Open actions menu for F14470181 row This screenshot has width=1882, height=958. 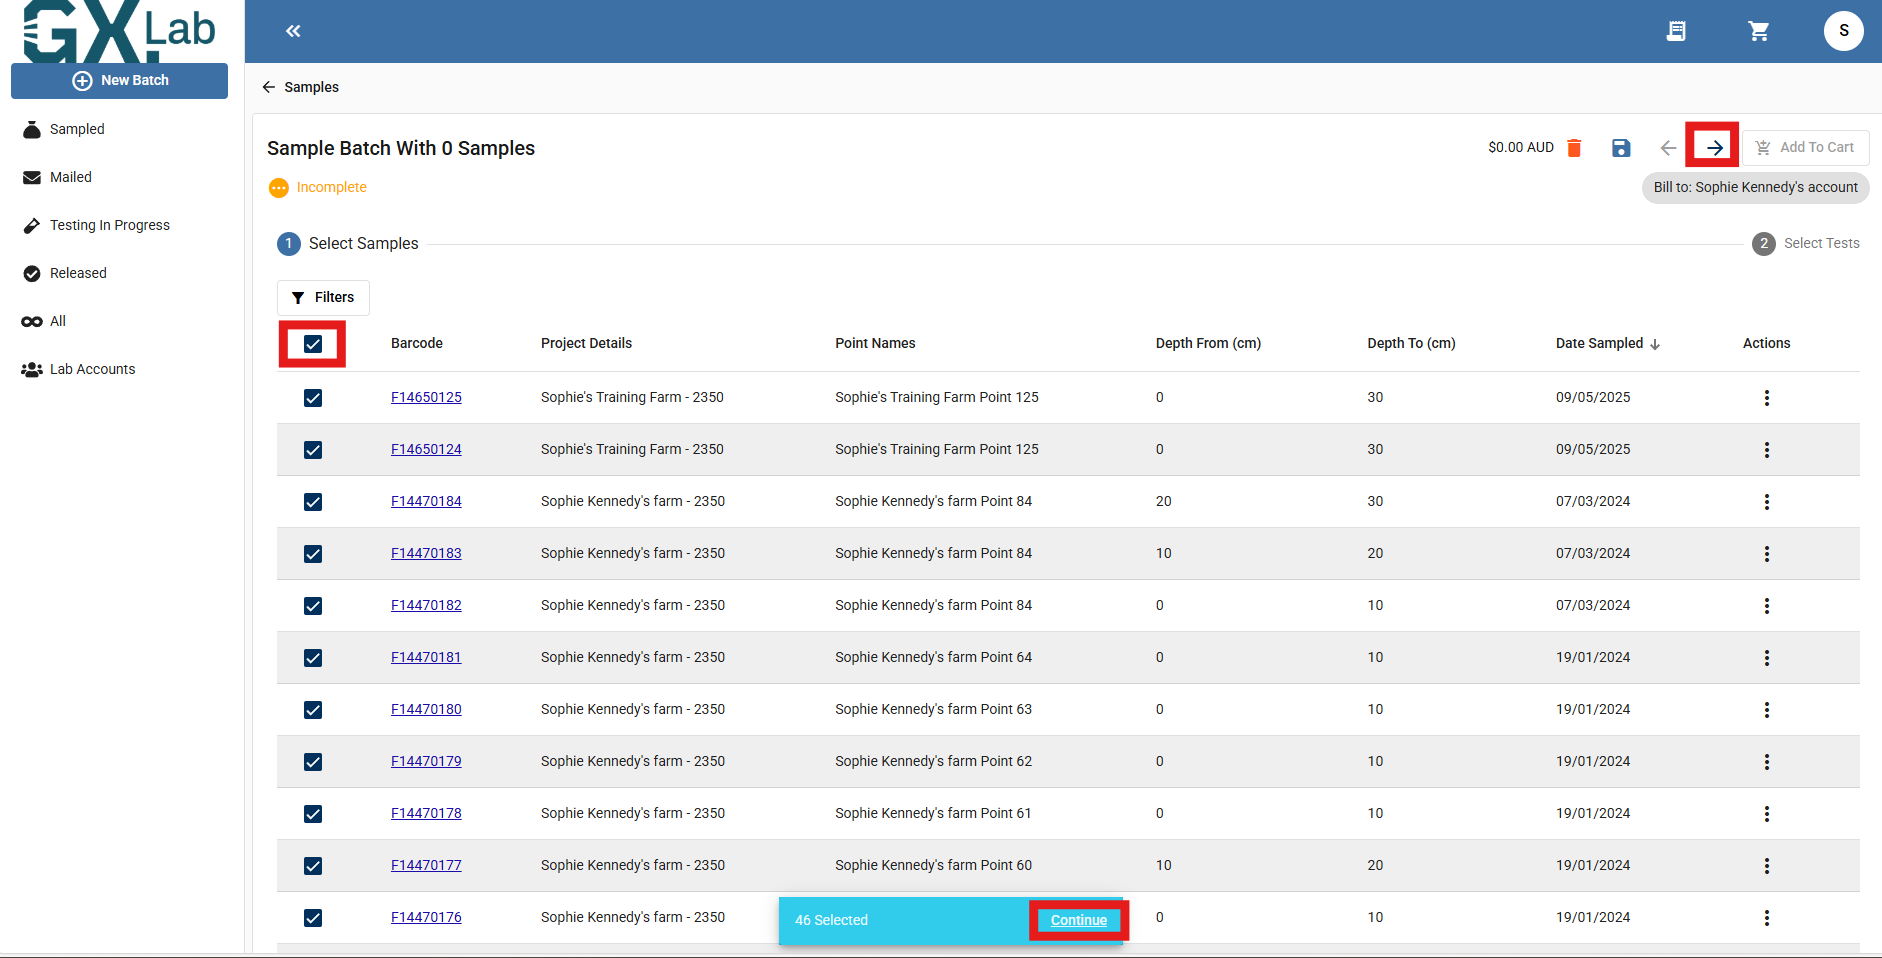coord(1766,658)
